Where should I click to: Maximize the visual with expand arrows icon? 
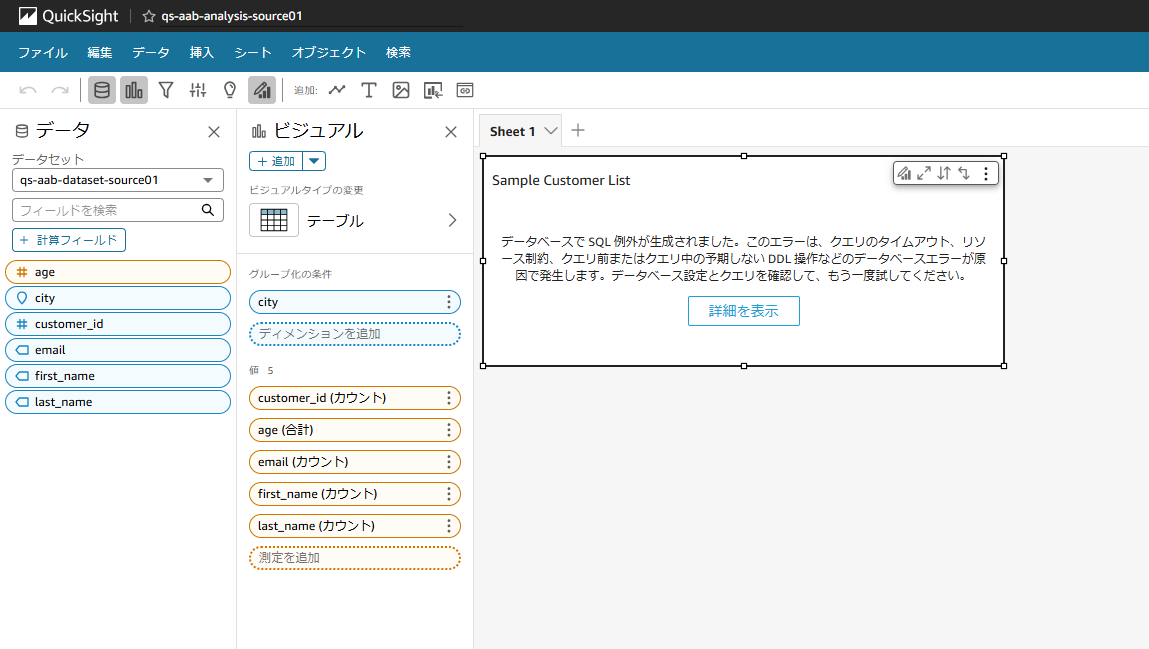[x=924, y=172]
